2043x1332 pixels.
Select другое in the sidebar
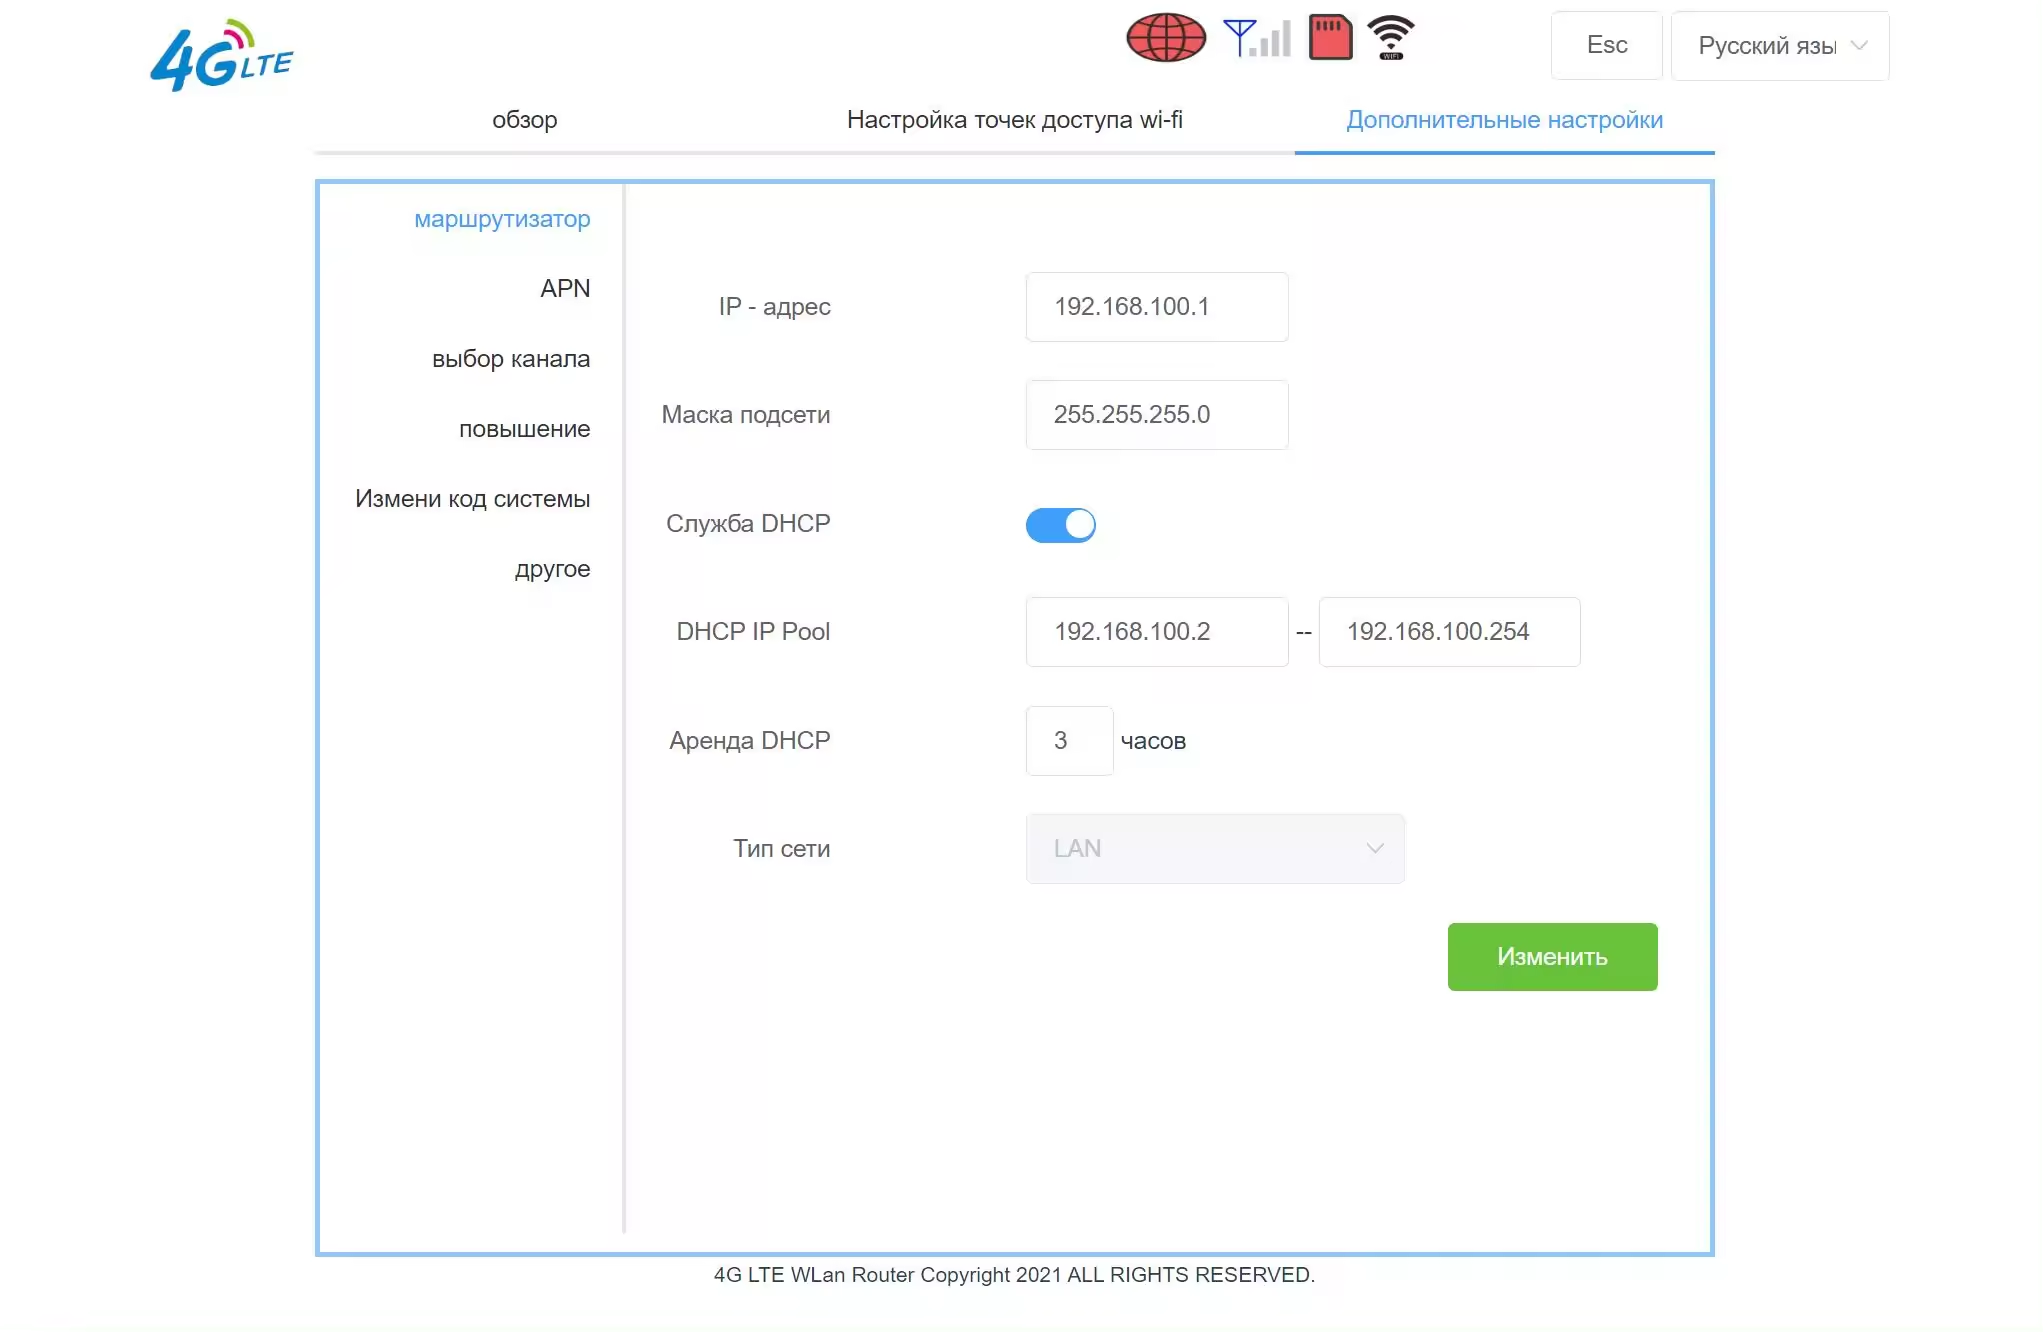552,569
